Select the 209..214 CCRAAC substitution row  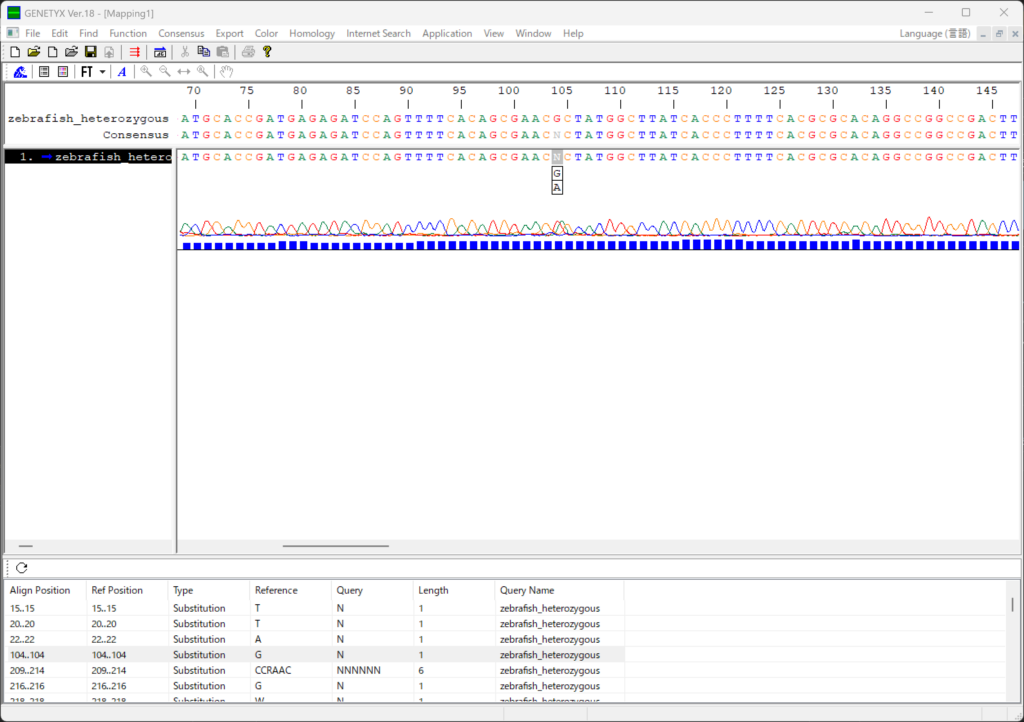tap(300, 670)
